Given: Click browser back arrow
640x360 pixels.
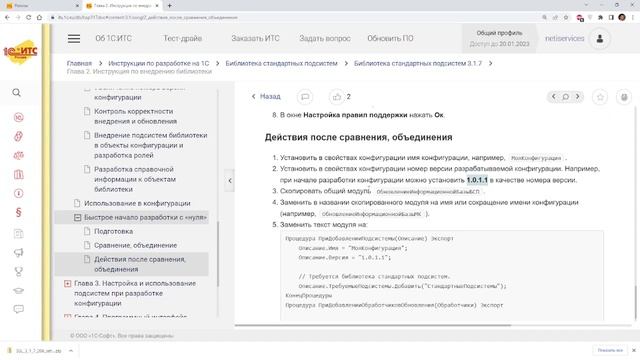Looking at the screenshot, I should coord(7,17).
